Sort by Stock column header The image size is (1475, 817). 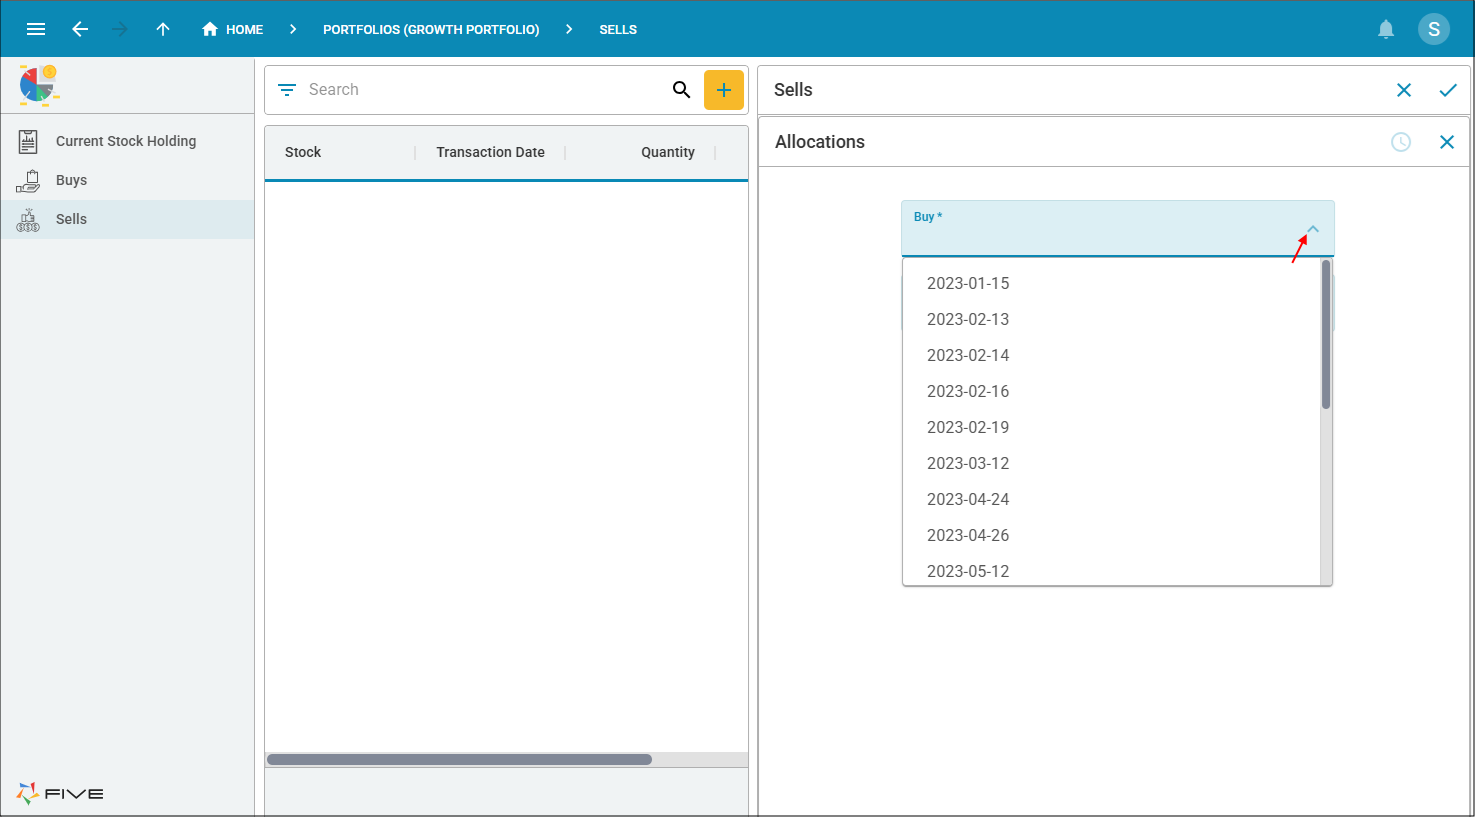click(x=303, y=152)
